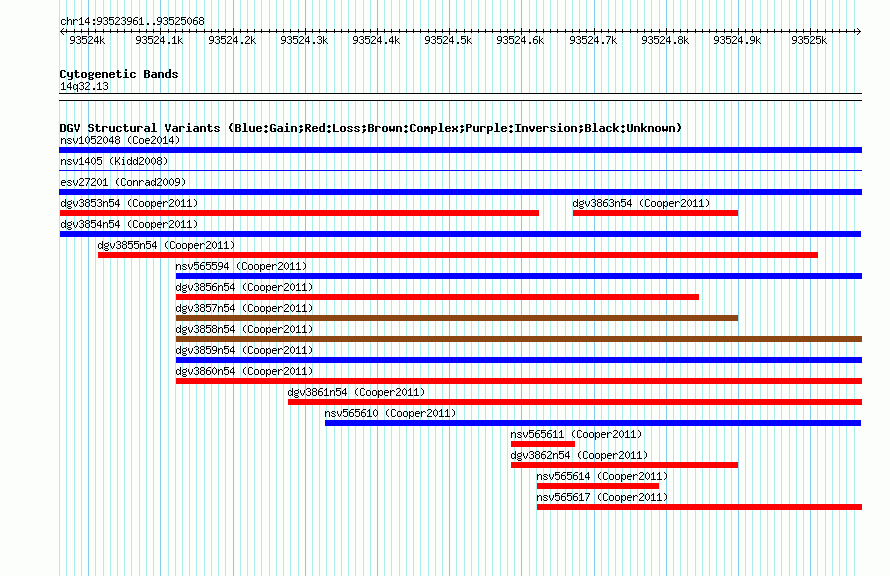Click the 93524.1k ruler mark
Viewport: 890px width, 576px height.
click(159, 40)
